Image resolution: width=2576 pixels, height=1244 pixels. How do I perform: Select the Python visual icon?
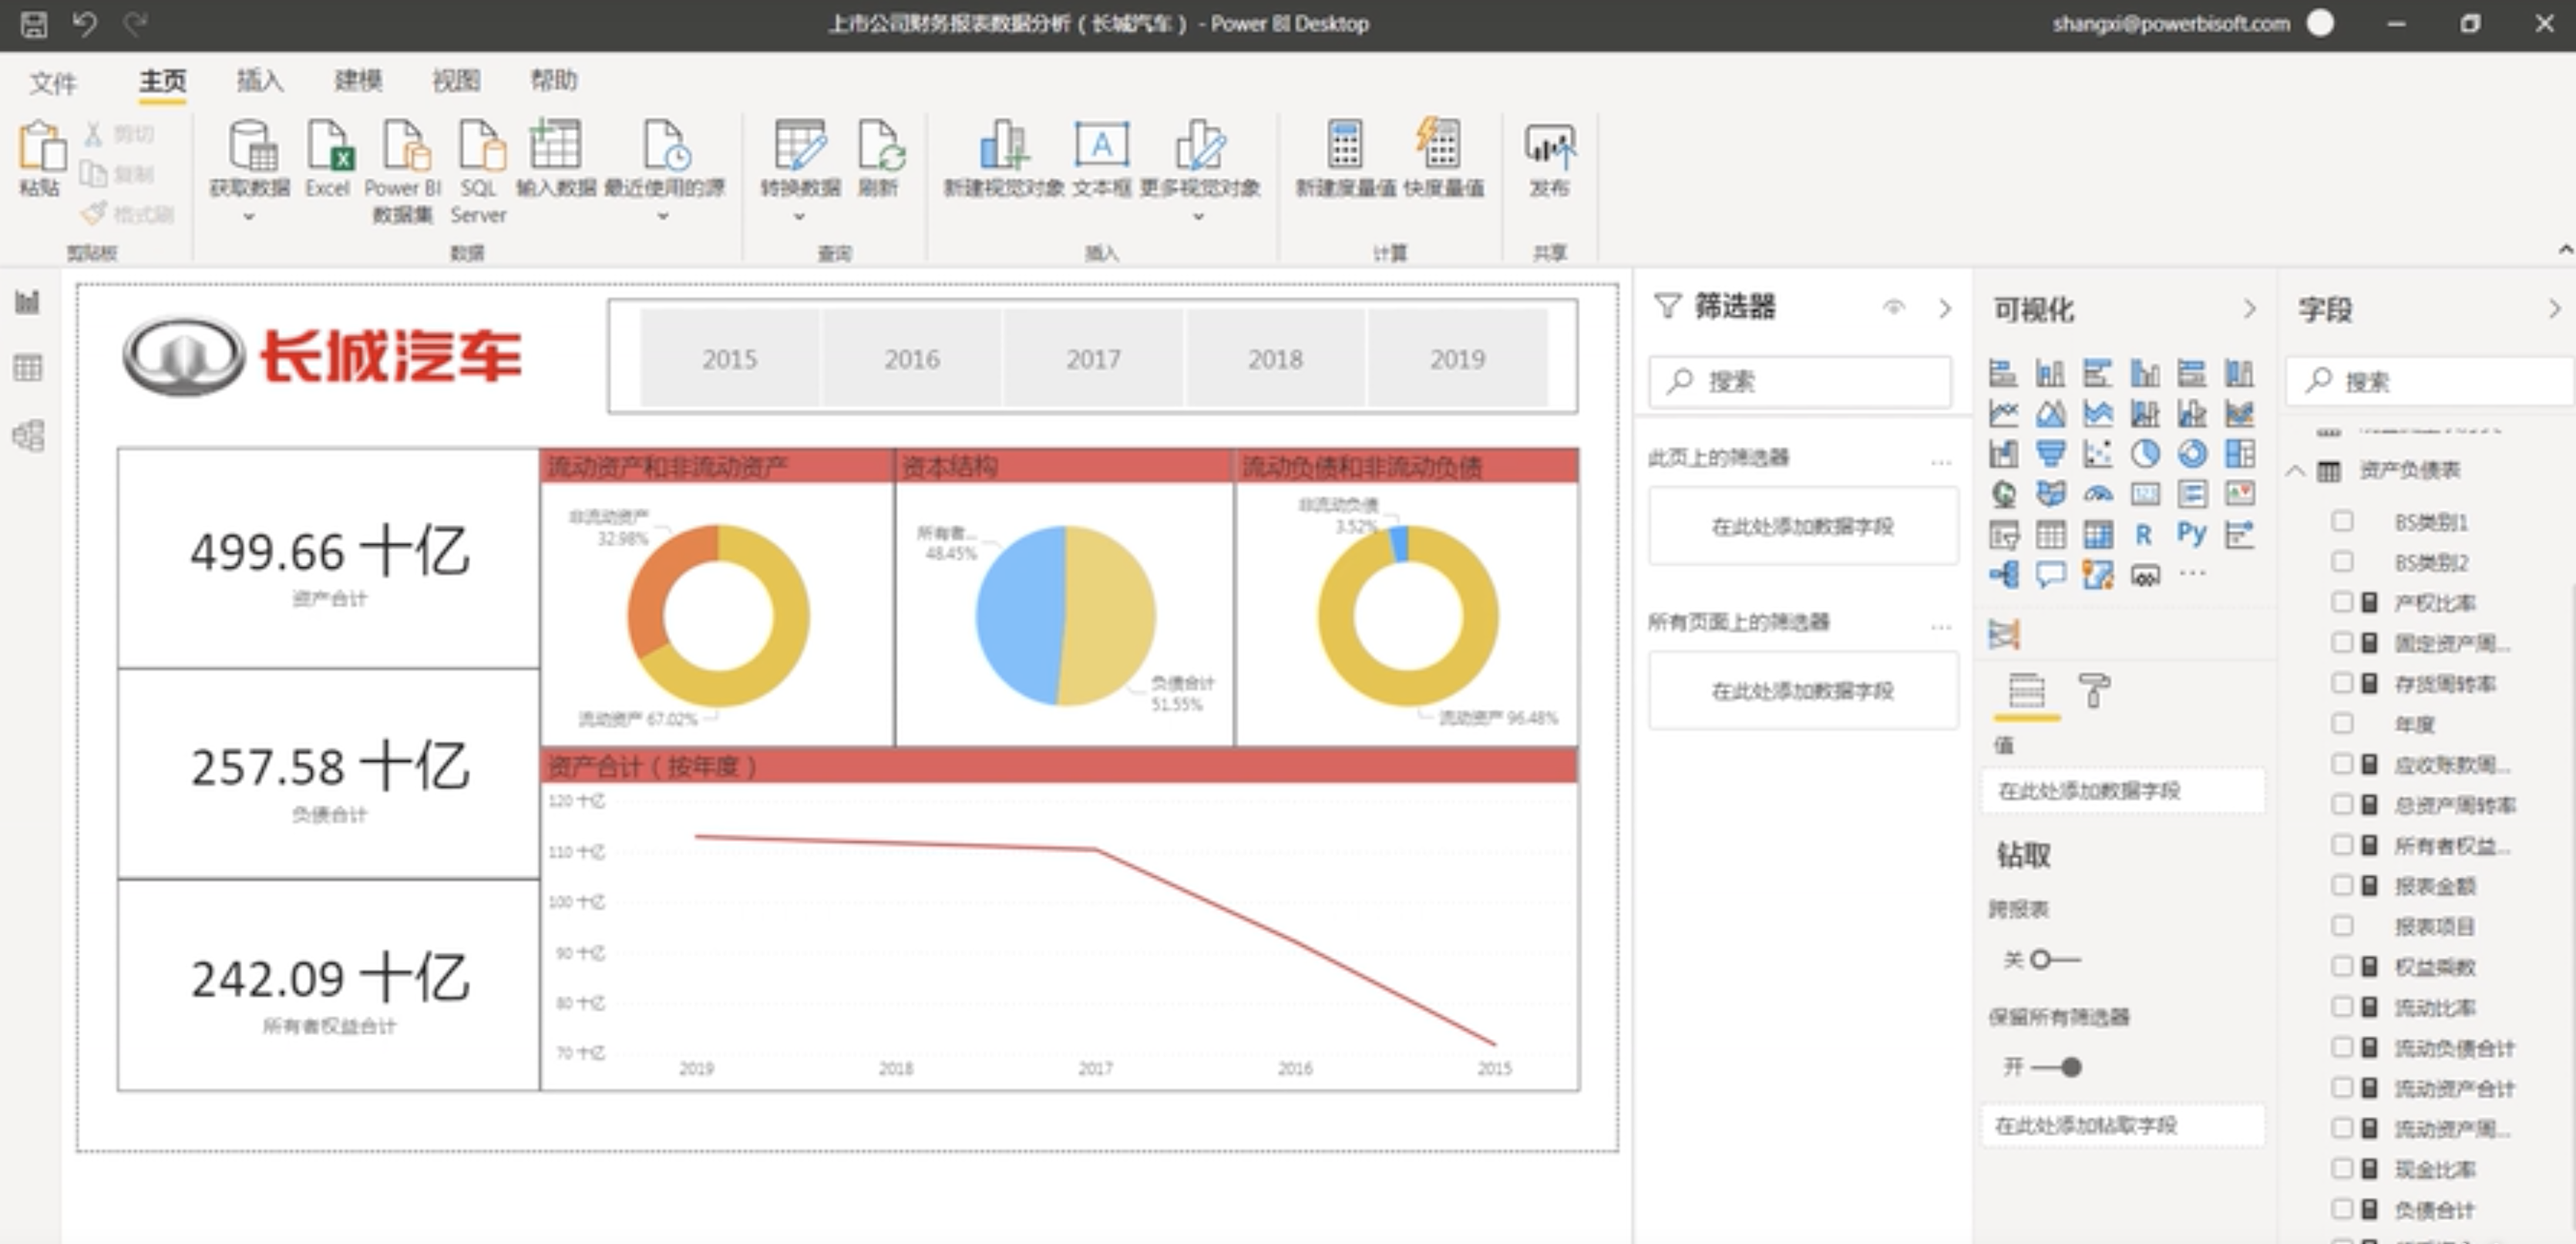click(x=2192, y=535)
